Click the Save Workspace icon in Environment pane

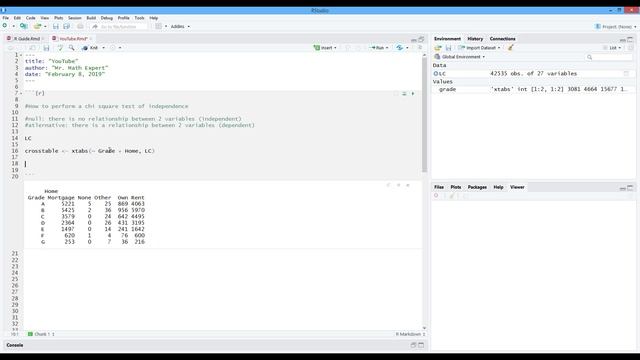(449, 48)
